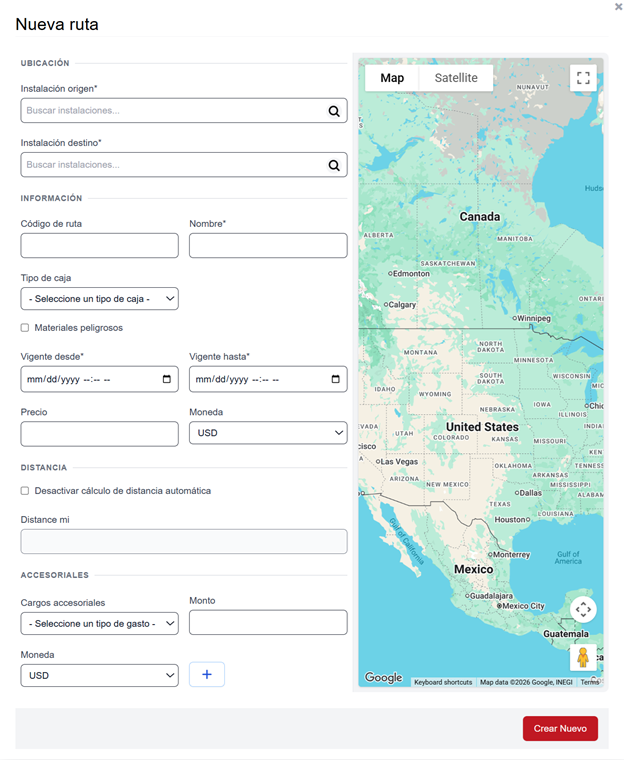Click Vigente desde date field

click(99, 379)
